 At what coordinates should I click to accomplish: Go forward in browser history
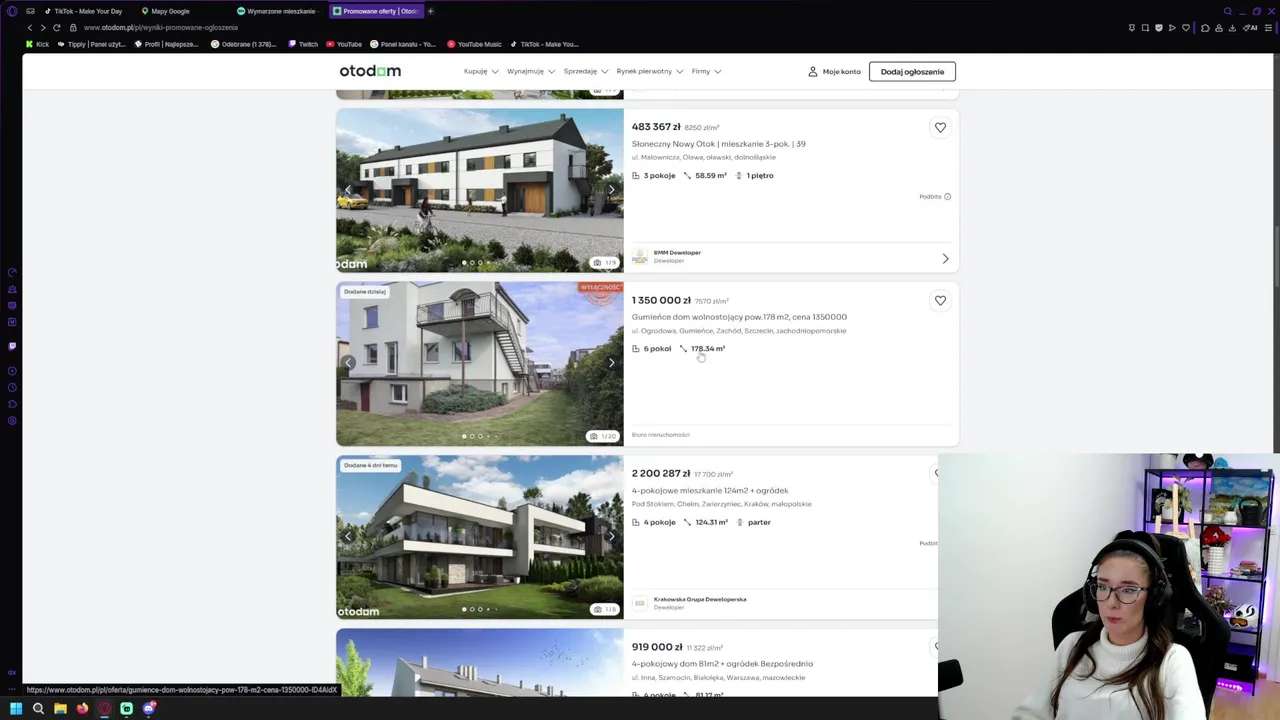pyautogui.click(x=43, y=28)
